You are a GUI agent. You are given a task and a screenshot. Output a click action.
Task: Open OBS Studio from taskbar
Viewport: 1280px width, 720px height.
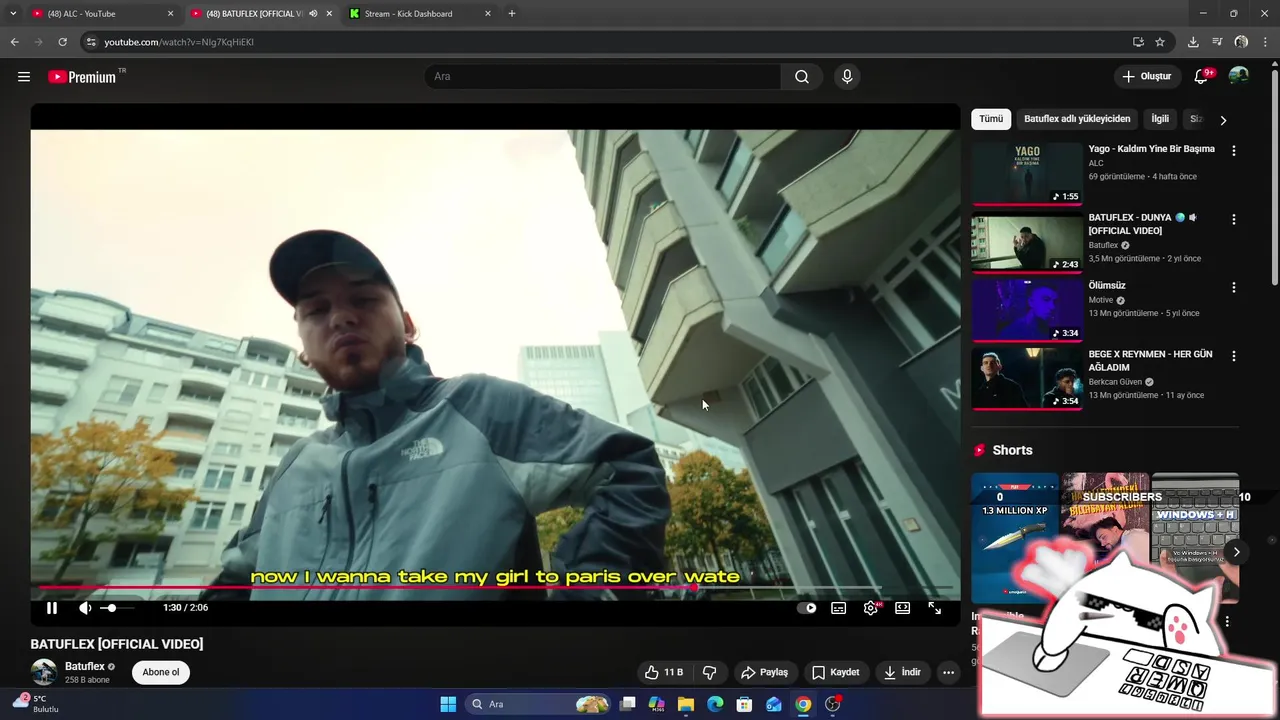833,704
